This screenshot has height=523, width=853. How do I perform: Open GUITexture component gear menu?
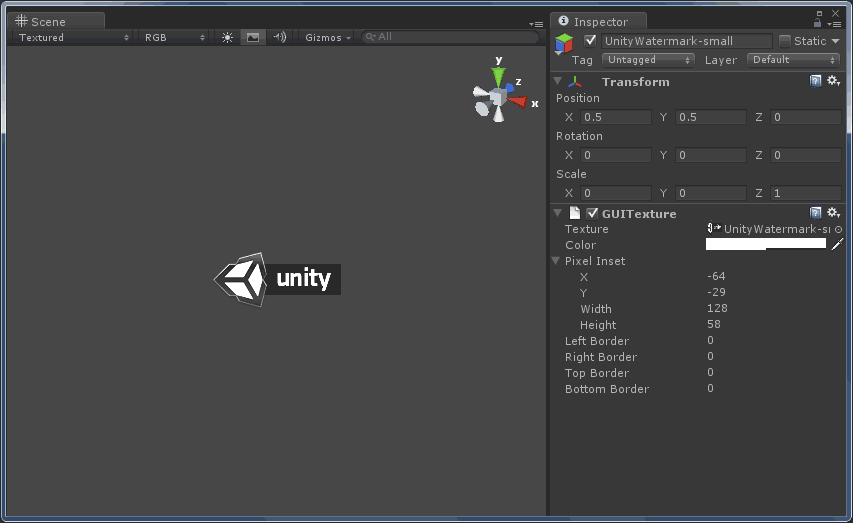click(833, 213)
